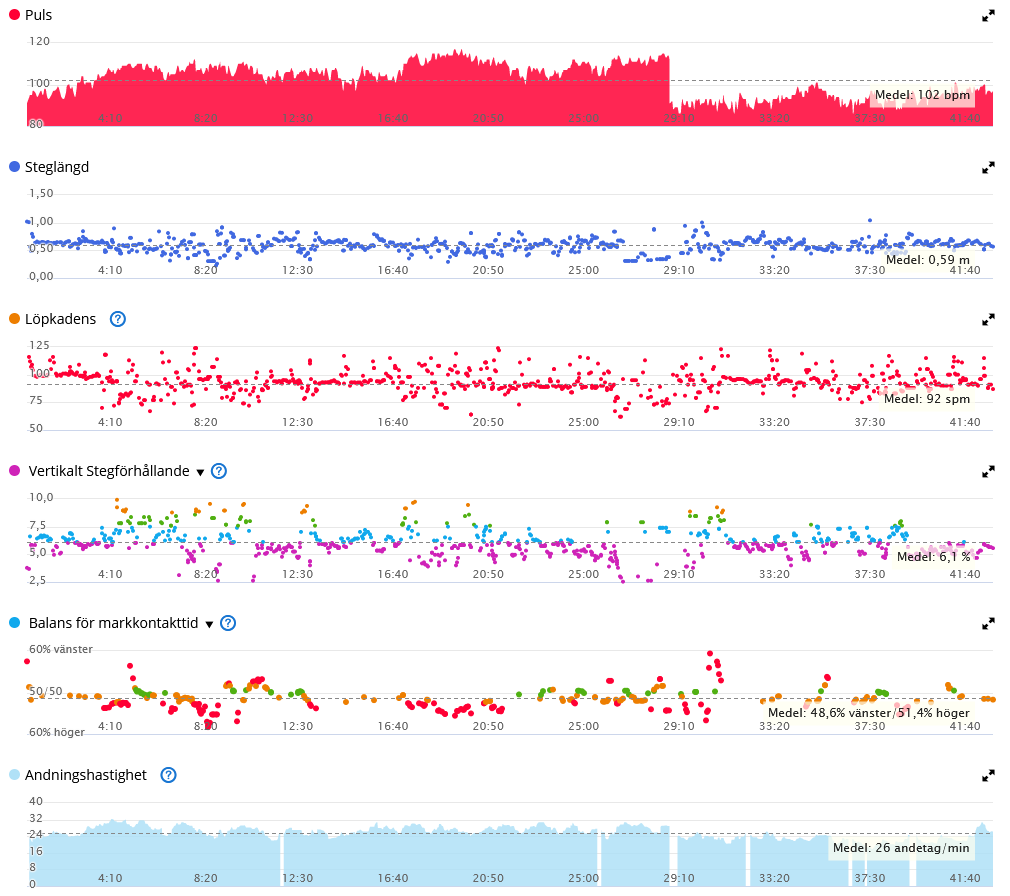Click the '60% höger' axis label
Screen dimensions: 1010x896
pyautogui.click(x=57, y=732)
